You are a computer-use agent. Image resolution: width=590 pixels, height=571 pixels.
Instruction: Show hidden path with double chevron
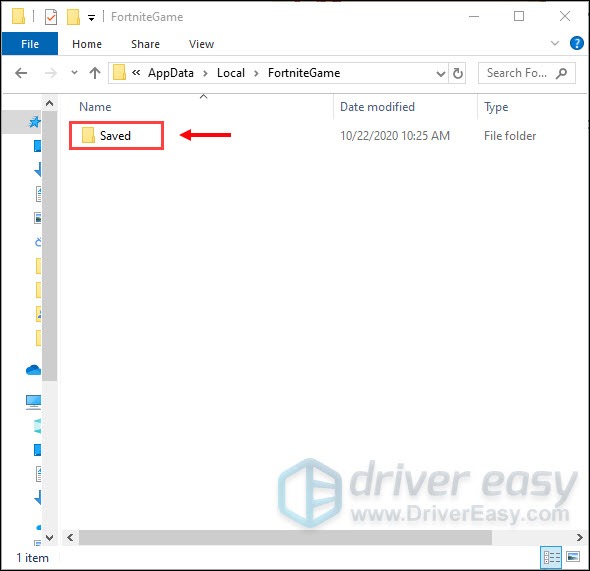click(x=136, y=73)
